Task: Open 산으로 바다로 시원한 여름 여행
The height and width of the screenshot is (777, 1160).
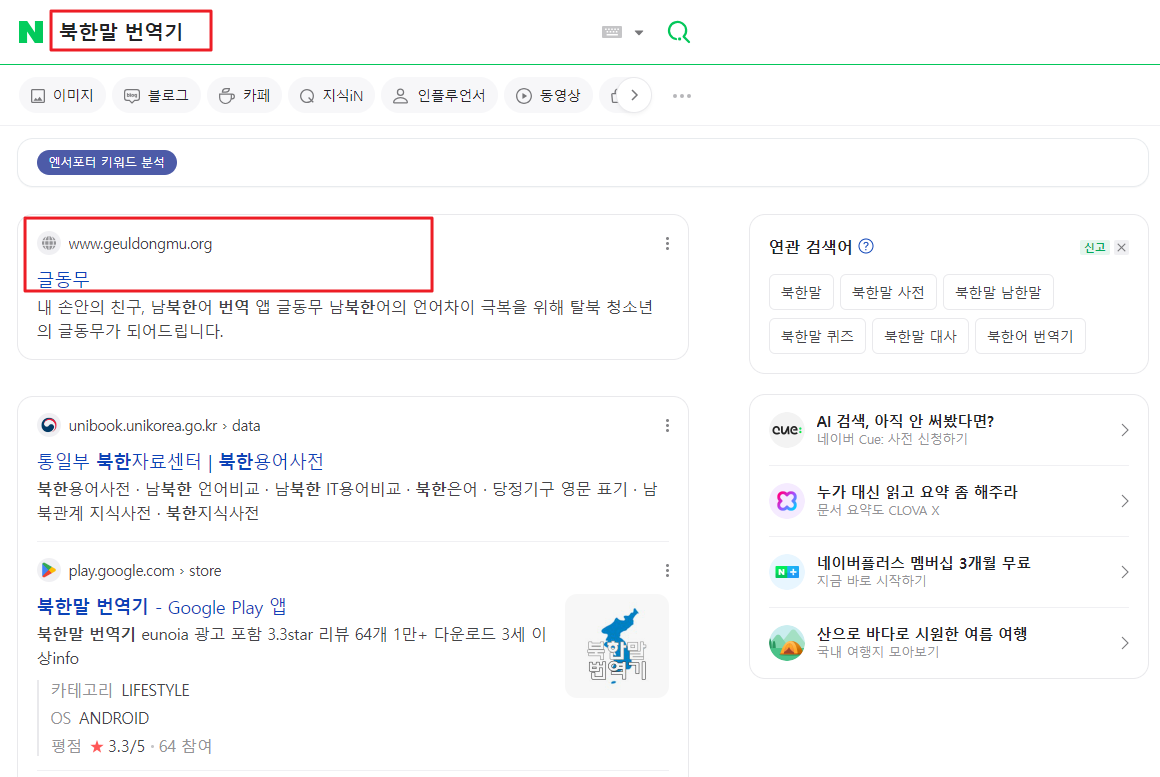Action: 923,634
